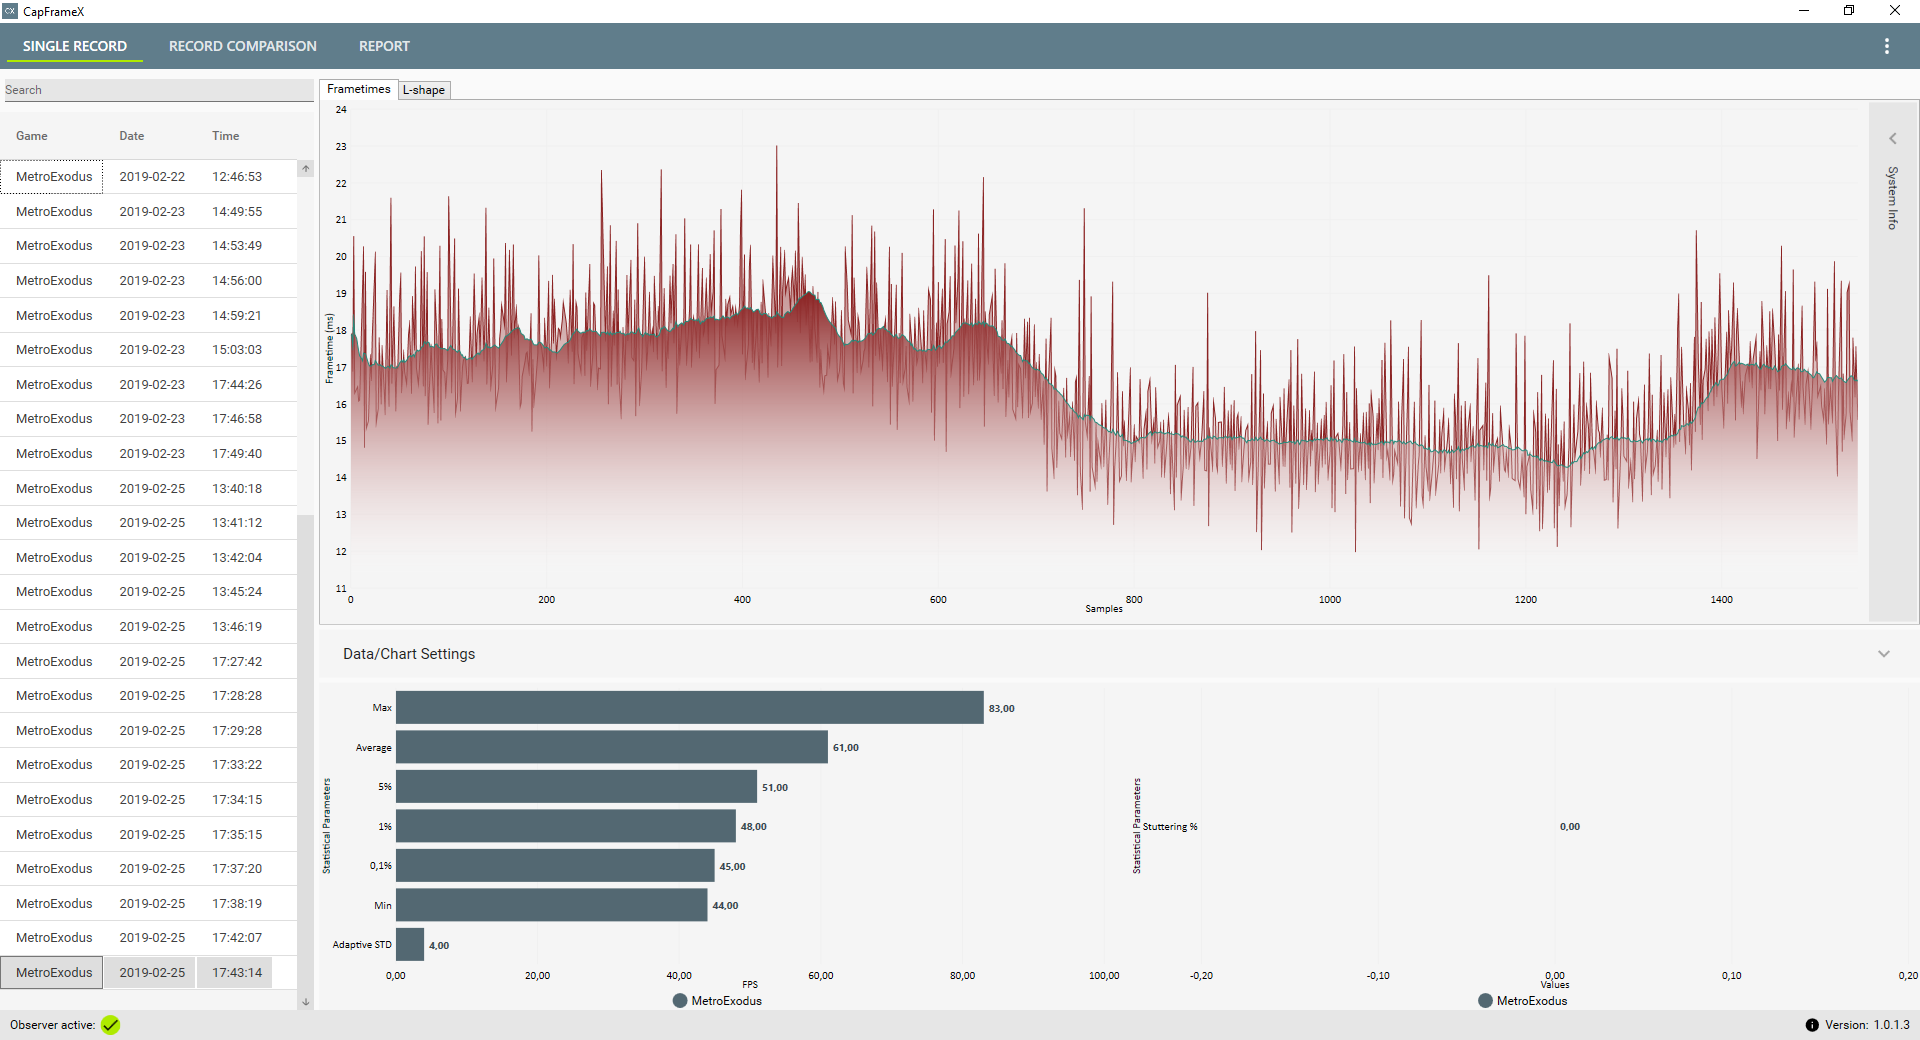Sort records by the Date column header
The height and width of the screenshot is (1040, 1920).
132,136
